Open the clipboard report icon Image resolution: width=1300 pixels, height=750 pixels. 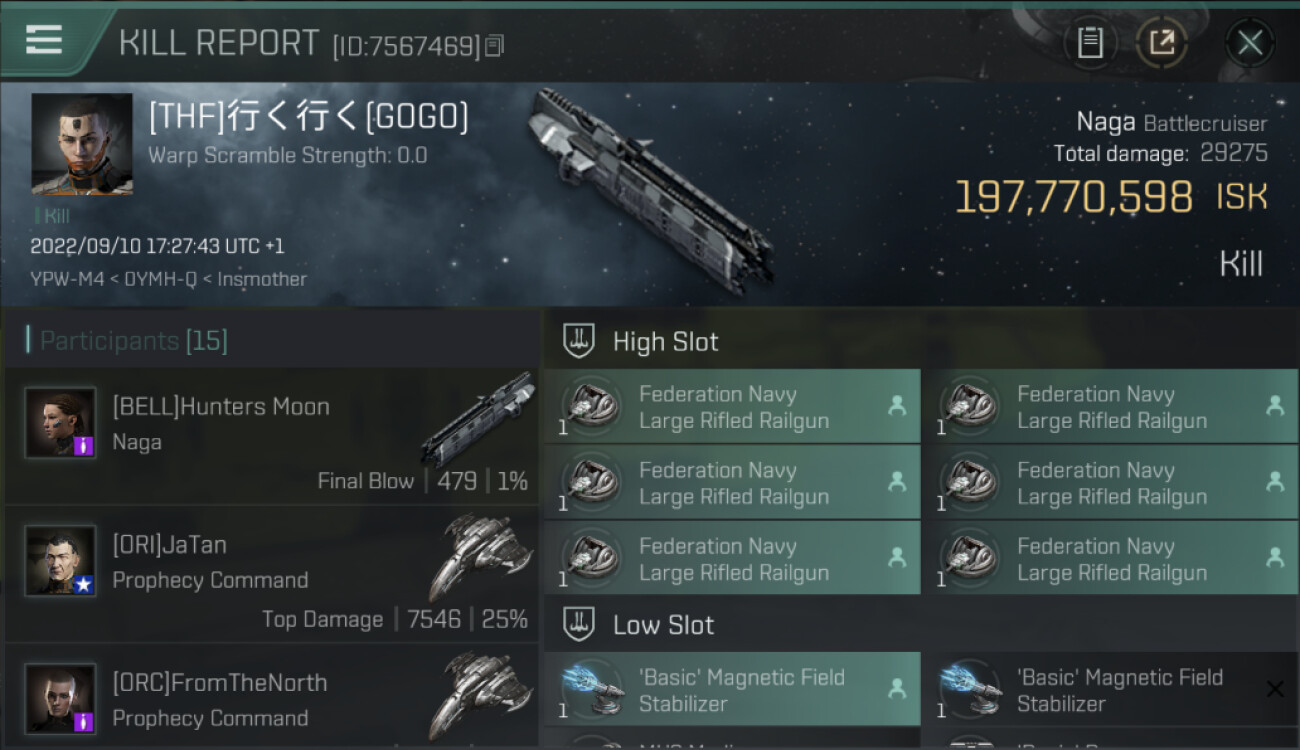click(x=1090, y=42)
